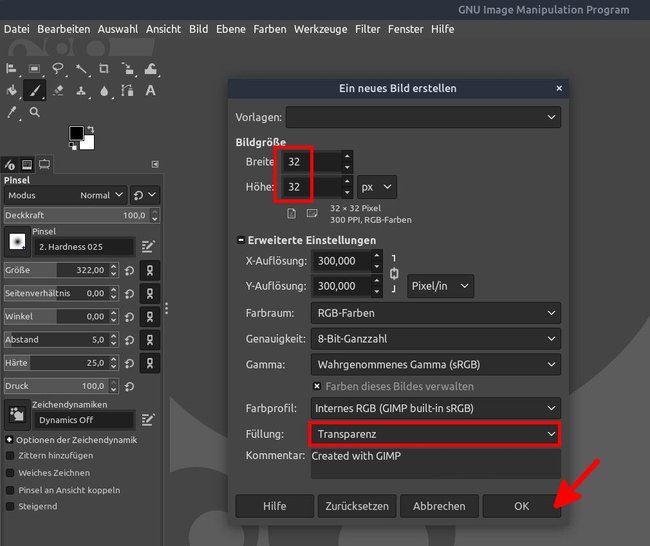Open the Datei menu

[x=17, y=29]
